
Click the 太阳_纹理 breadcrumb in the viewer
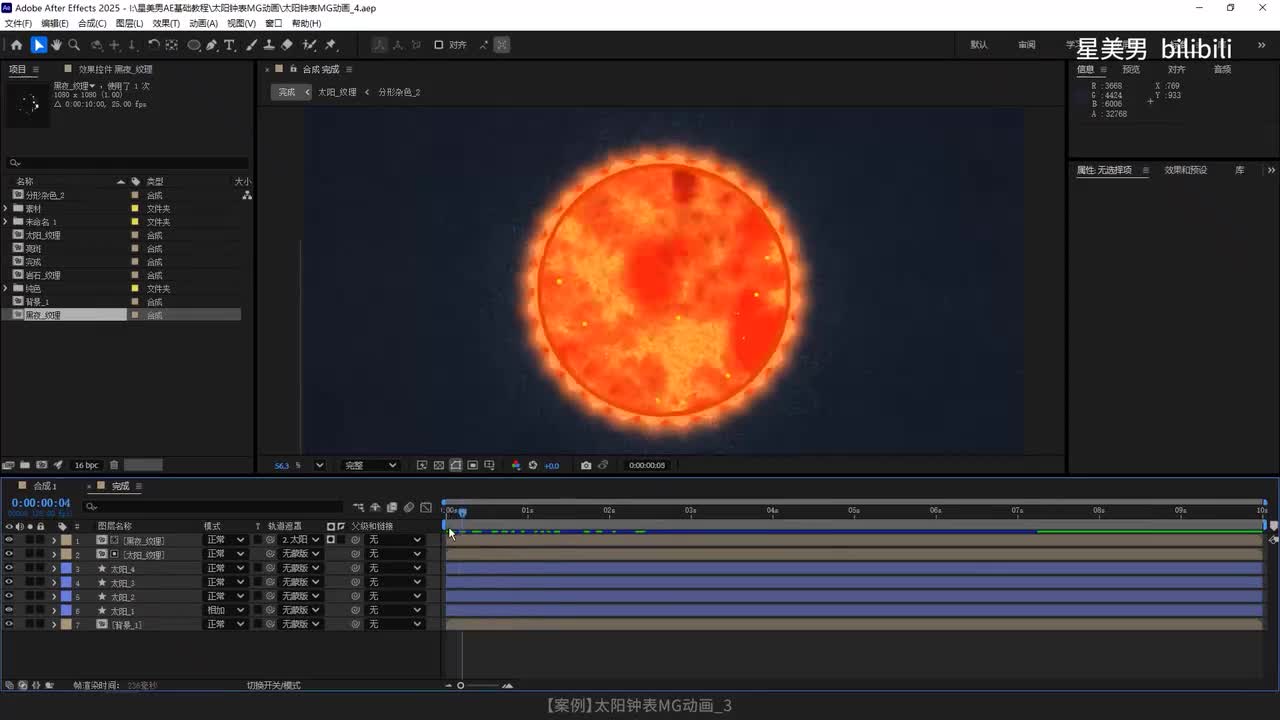(337, 92)
